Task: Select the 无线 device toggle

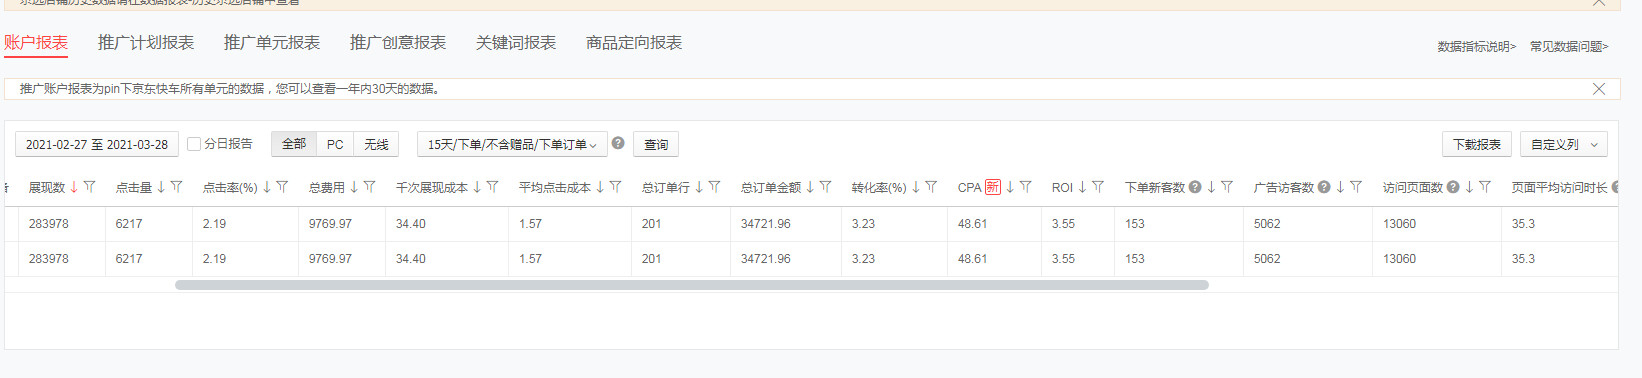Action: (x=376, y=144)
